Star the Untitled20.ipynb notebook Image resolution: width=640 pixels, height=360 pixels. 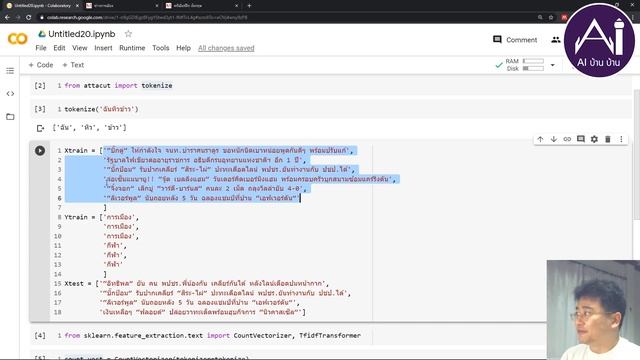tap(128, 34)
